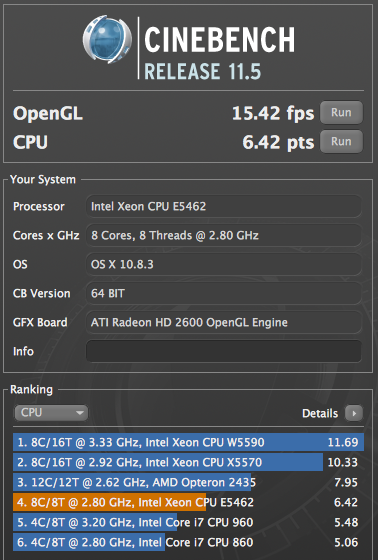Image resolution: width=378 pixels, height=560 pixels.
Task: Click the Cores x GHz field
Action: click(224, 235)
